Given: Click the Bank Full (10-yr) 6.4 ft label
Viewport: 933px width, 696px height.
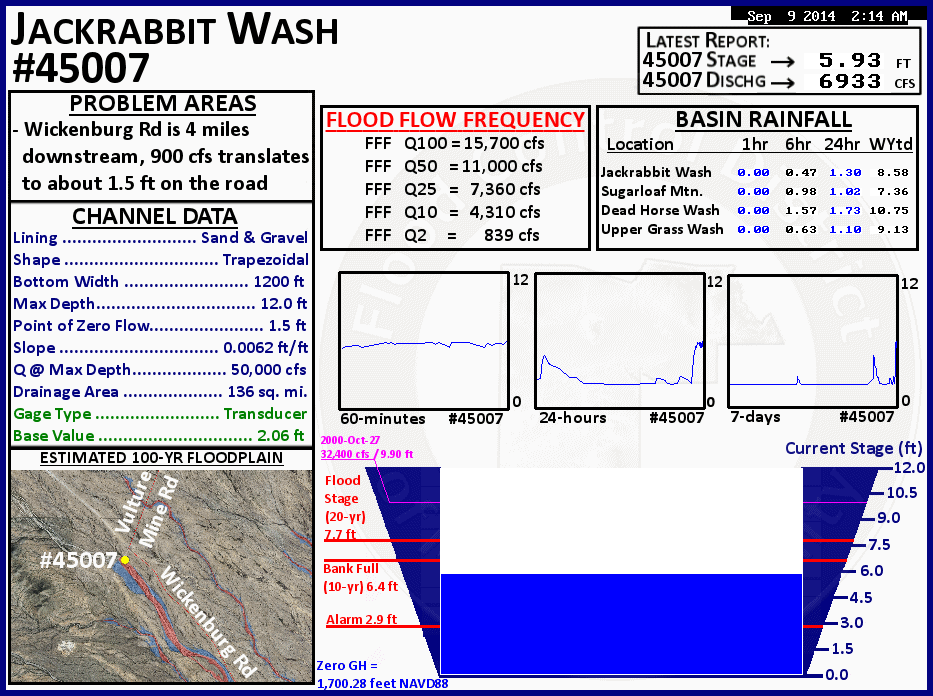Looking at the screenshot, I should [361, 578].
